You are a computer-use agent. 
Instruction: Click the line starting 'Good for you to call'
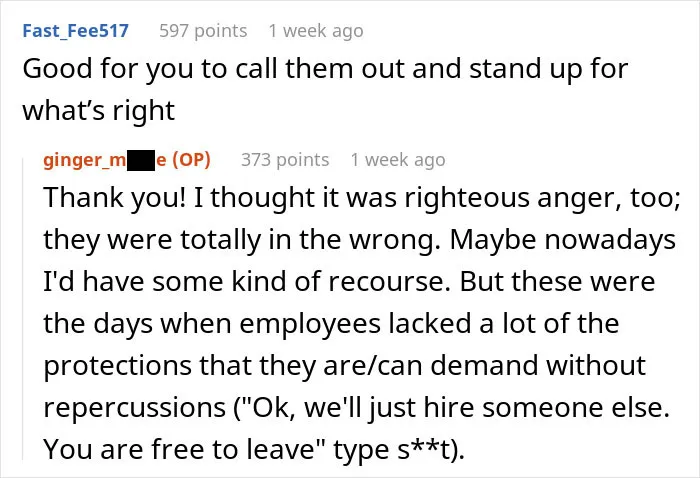pyautogui.click(x=325, y=69)
